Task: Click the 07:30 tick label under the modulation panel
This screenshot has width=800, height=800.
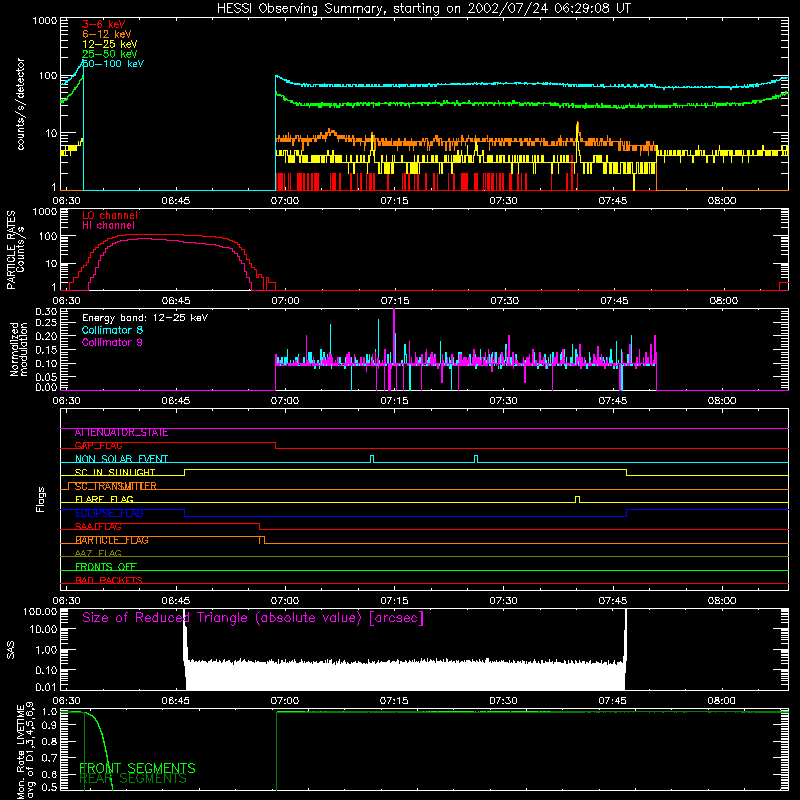Action: point(503,401)
